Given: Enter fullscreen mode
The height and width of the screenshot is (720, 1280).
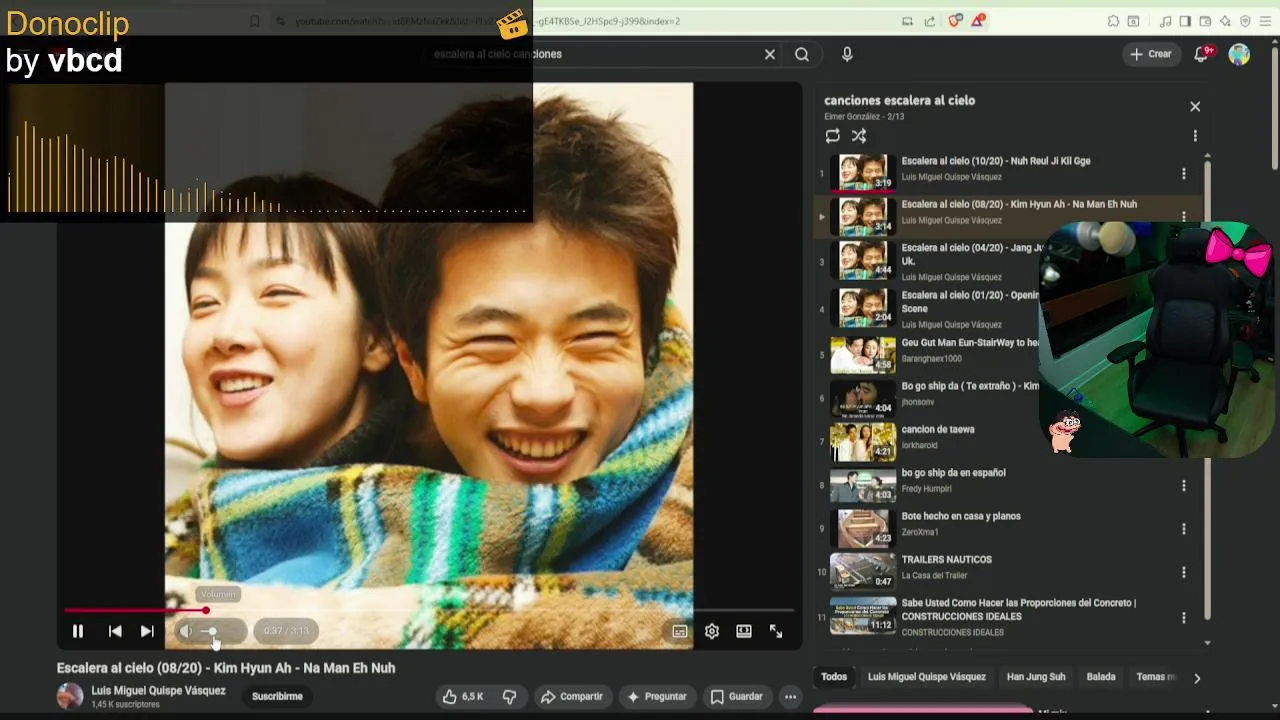Looking at the screenshot, I should point(776,631).
